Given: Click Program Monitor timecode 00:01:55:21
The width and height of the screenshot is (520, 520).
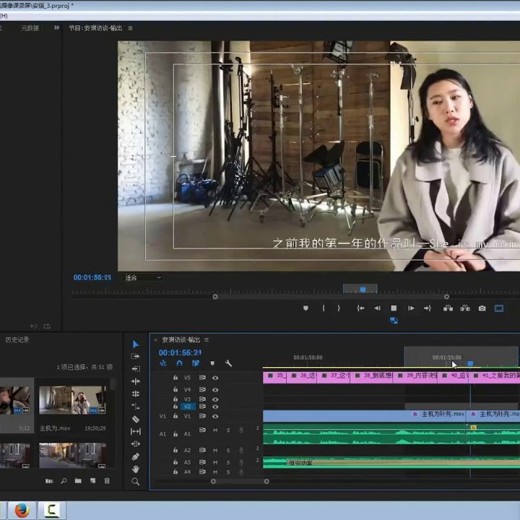Looking at the screenshot, I should [x=92, y=277].
